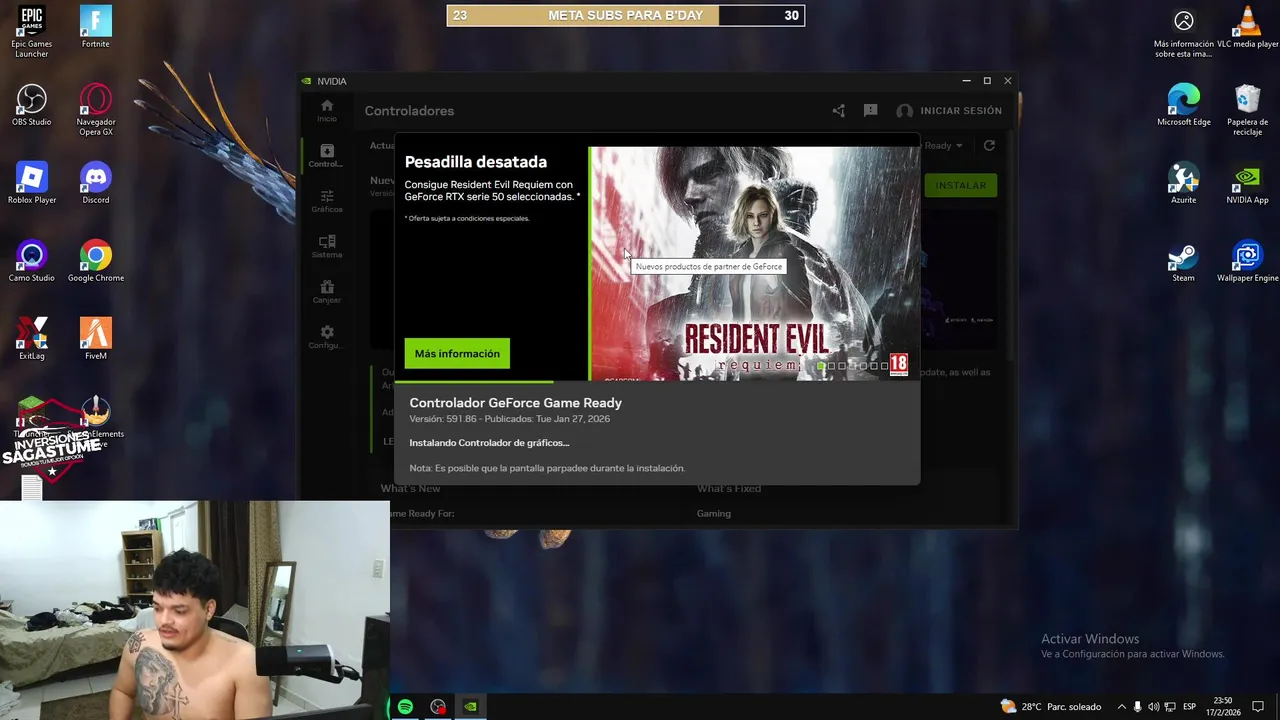
Task: Open Navegador Opera GX desktop icon
Action: pos(96,110)
